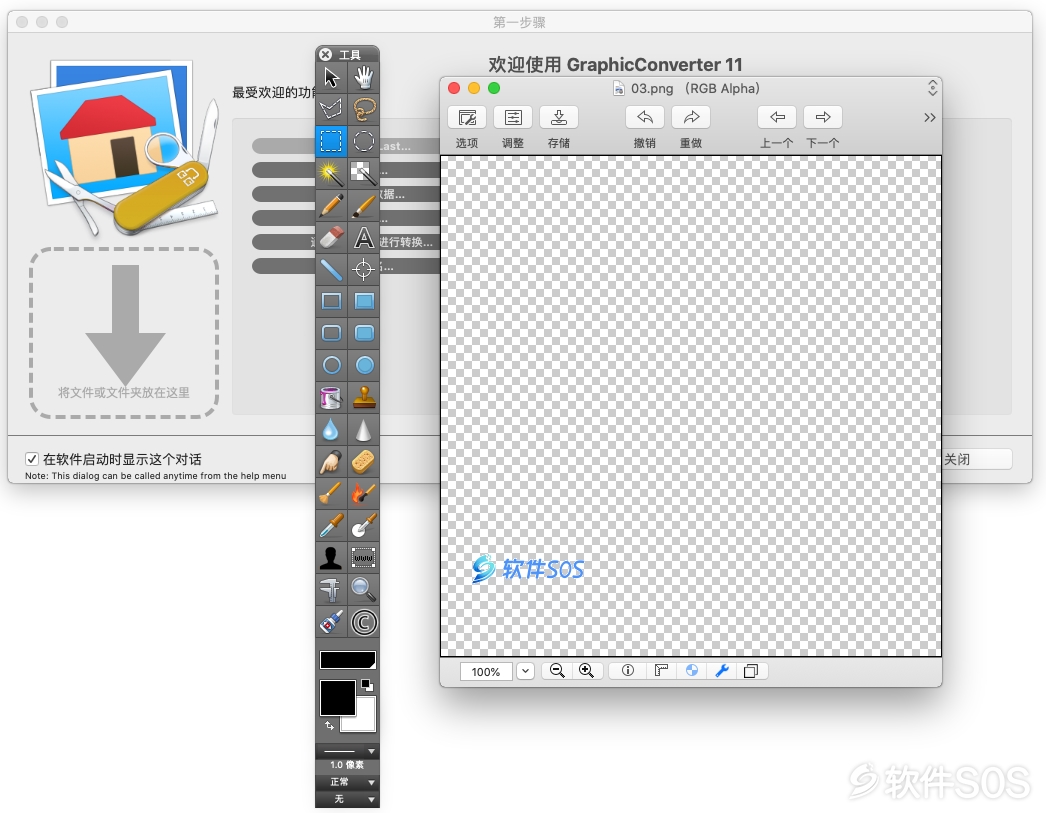Select the arrow pointer tool
The image size is (1046, 813).
[x=332, y=77]
